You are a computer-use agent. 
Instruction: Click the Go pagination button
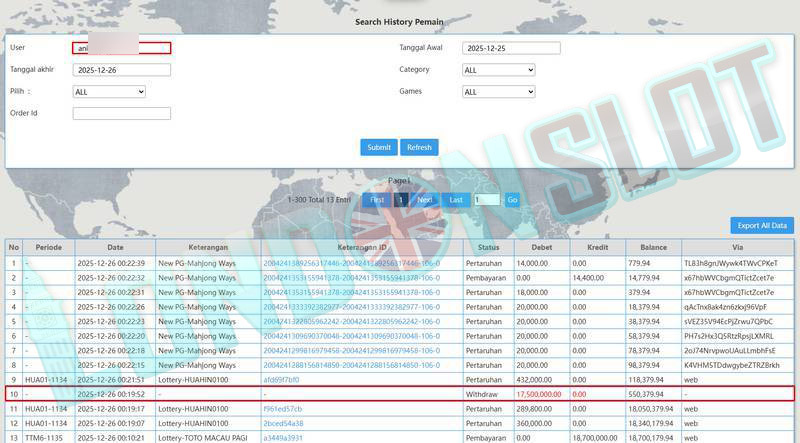coord(512,200)
